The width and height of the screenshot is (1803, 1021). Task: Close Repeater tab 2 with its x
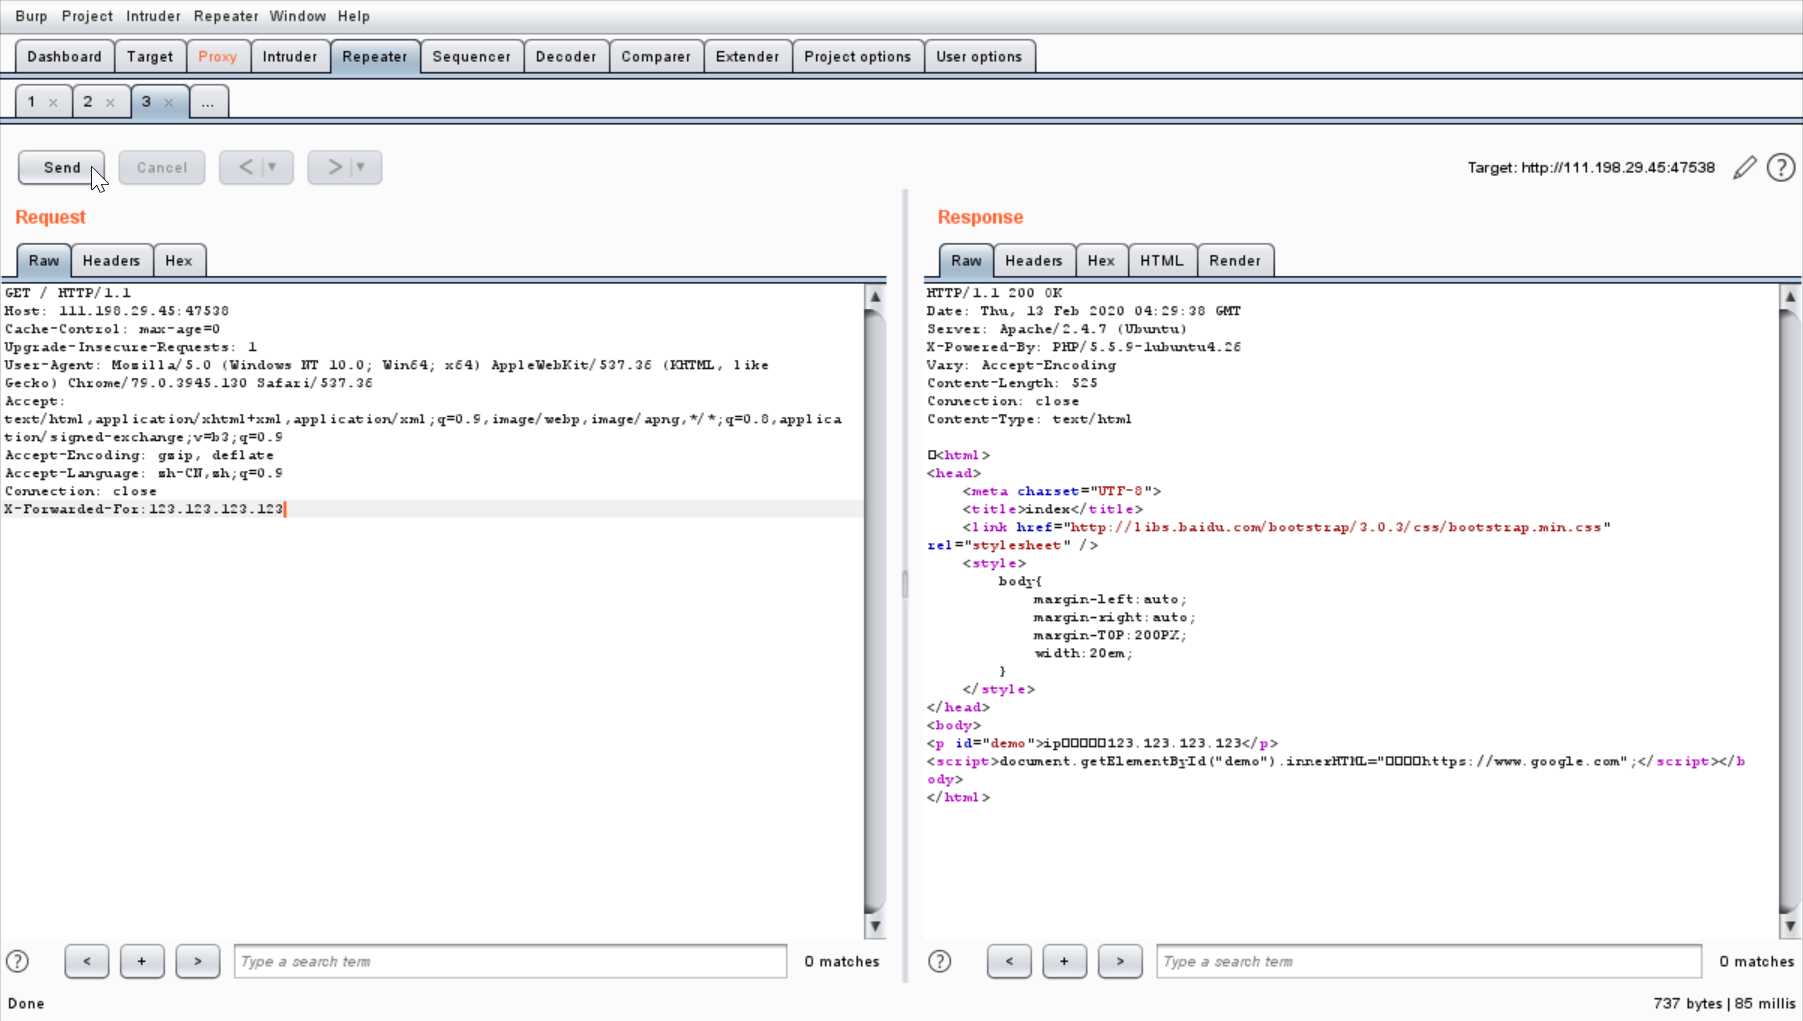point(110,103)
